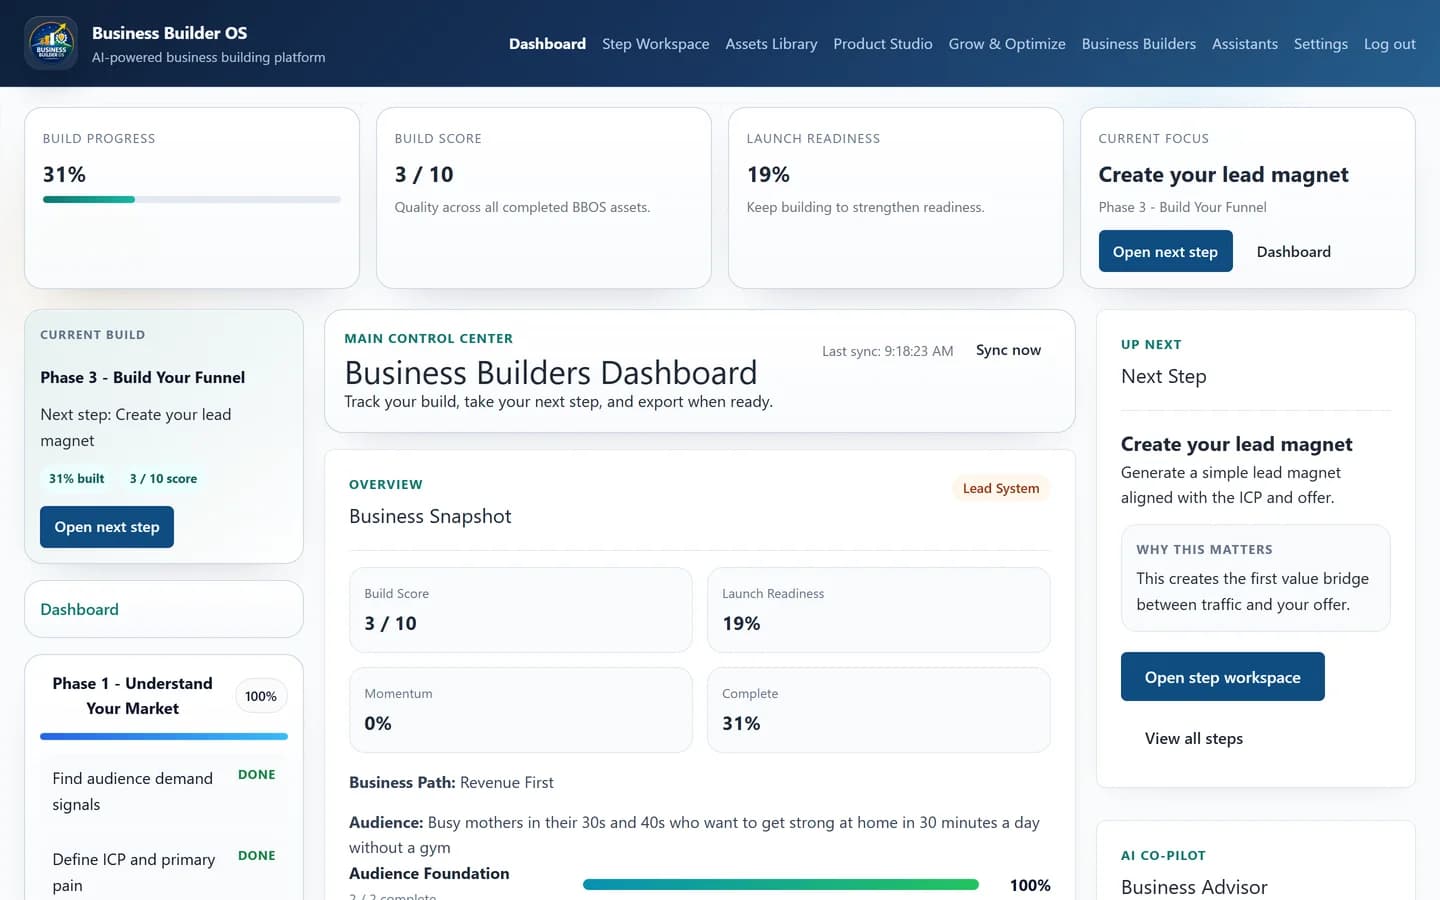
Task: Click the Last sync: 9:18:23 AM text
Action: [x=887, y=351]
